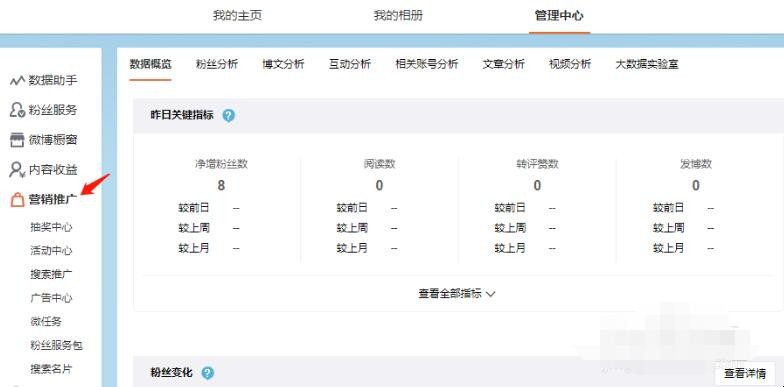Image resolution: width=784 pixels, height=387 pixels.
Task: Click the 粉丝变化 section heading
Action: (x=172, y=372)
